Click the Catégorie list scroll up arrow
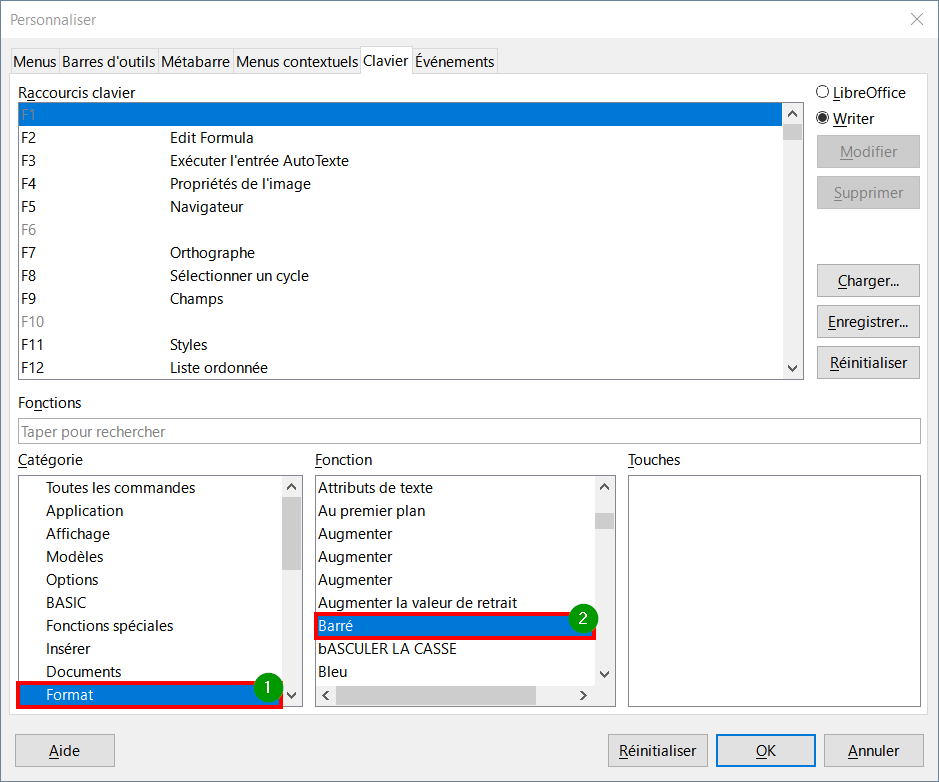 (x=292, y=487)
